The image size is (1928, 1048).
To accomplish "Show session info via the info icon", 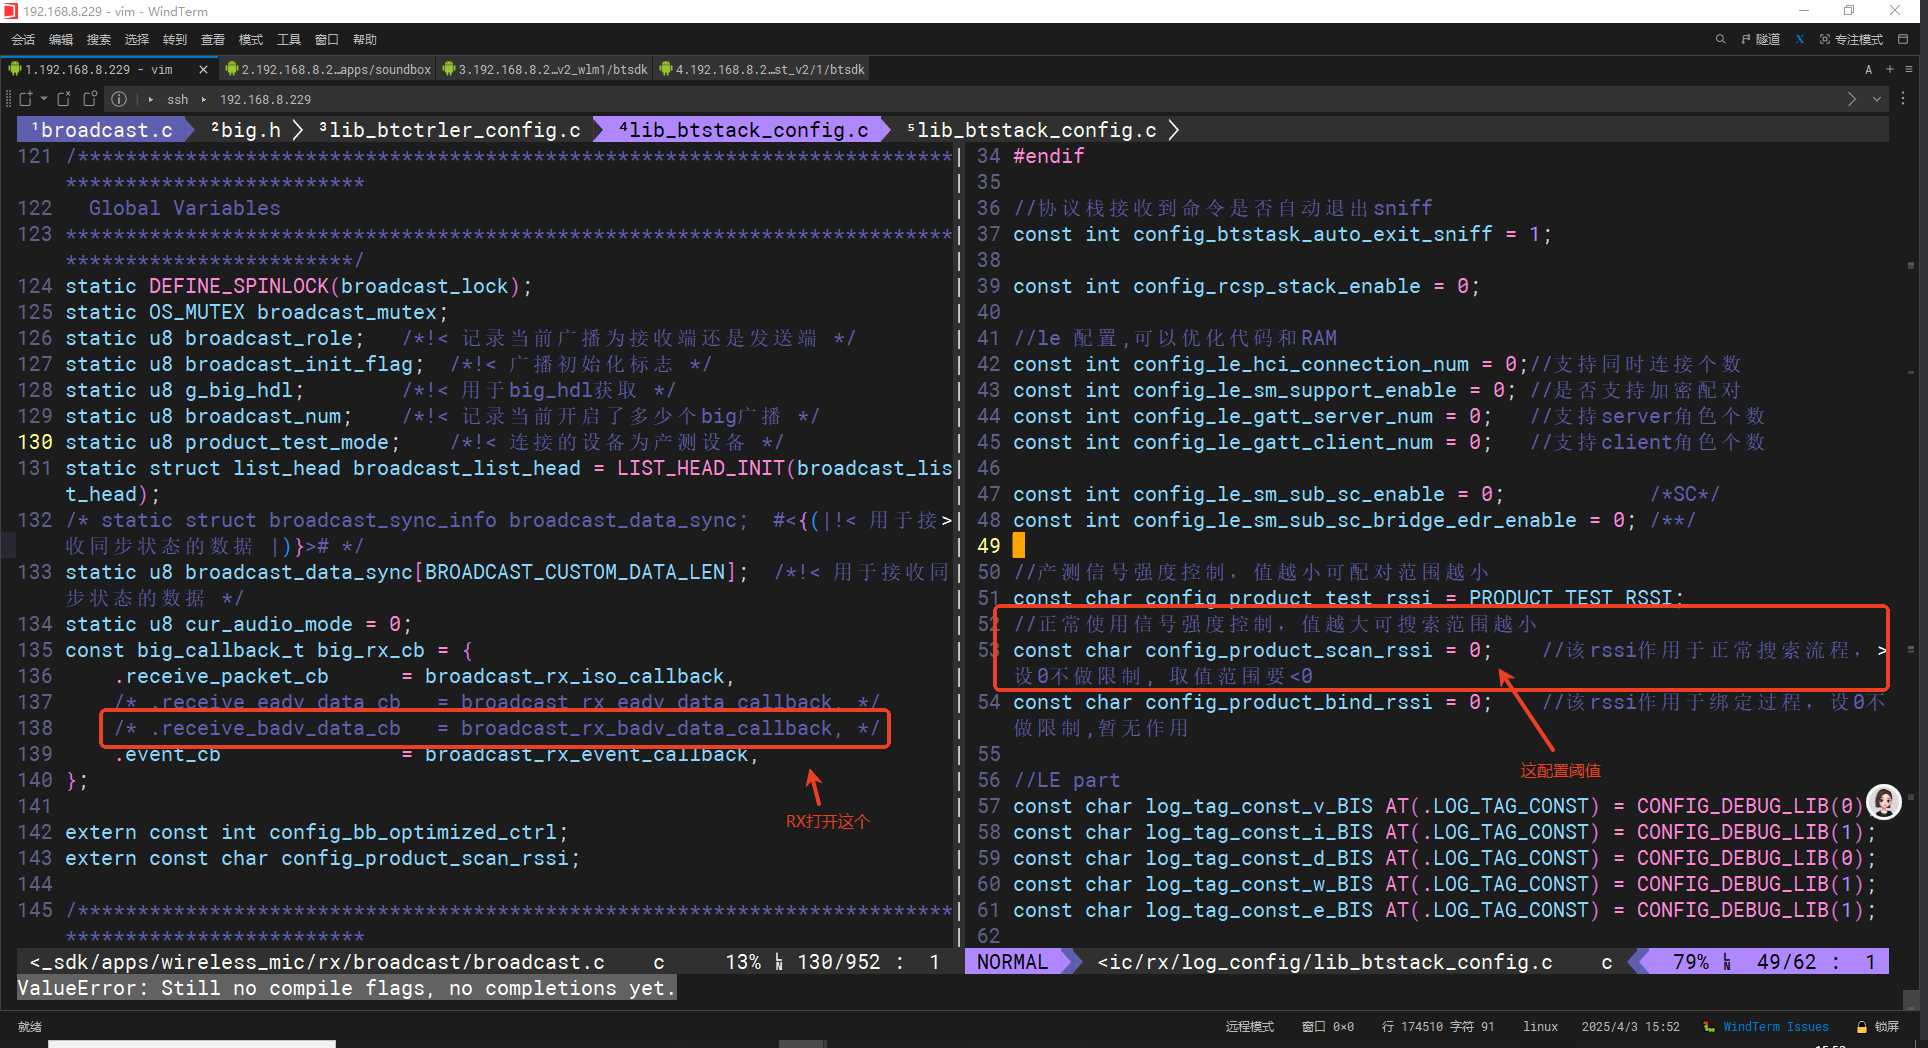I will tap(119, 99).
